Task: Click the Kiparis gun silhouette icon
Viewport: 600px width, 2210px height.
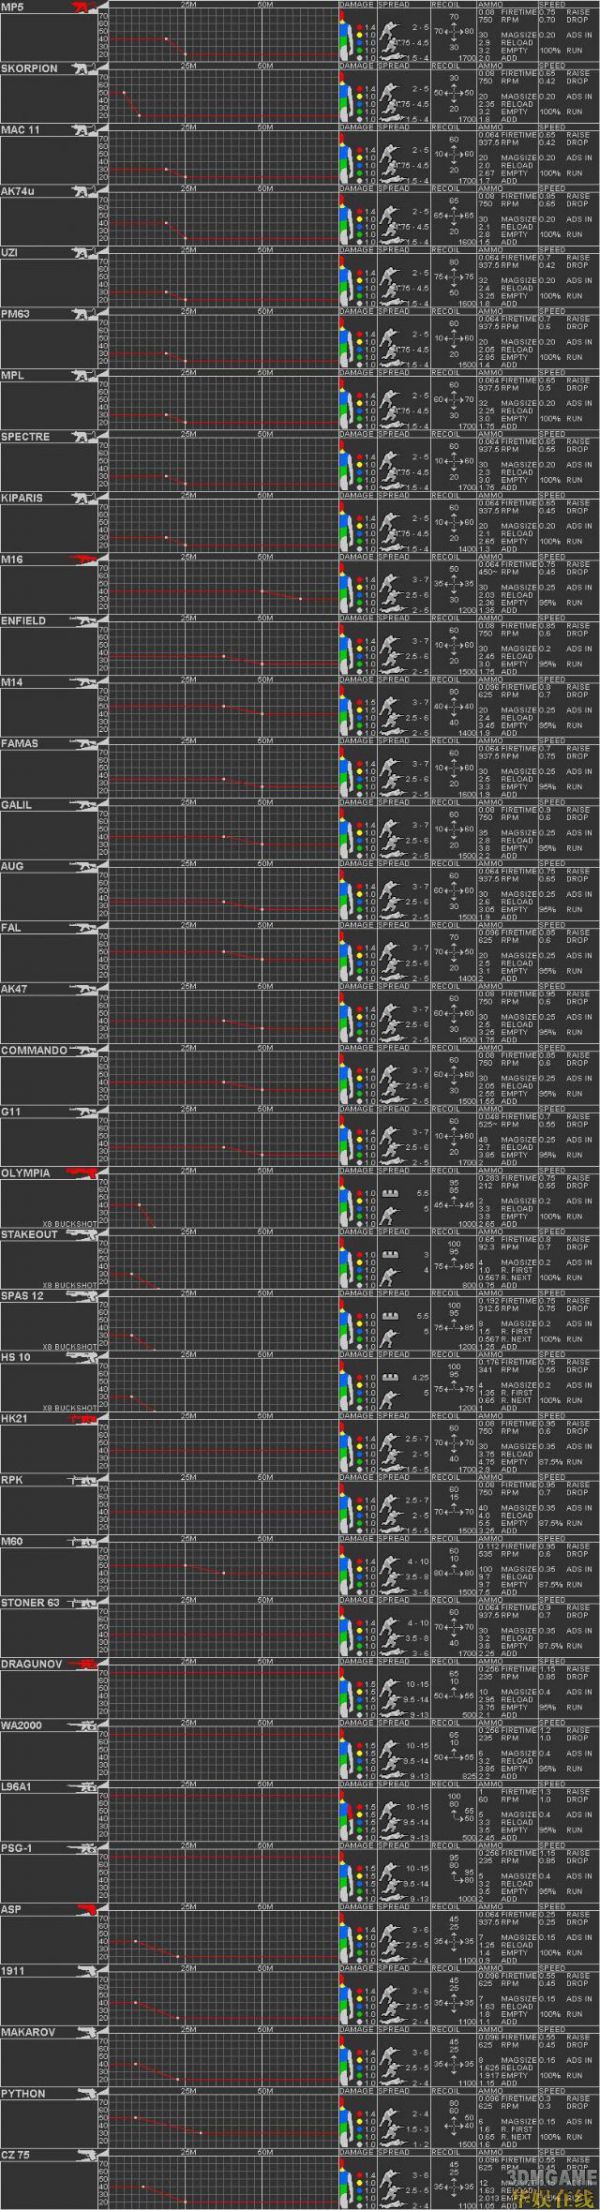Action: pos(85,498)
